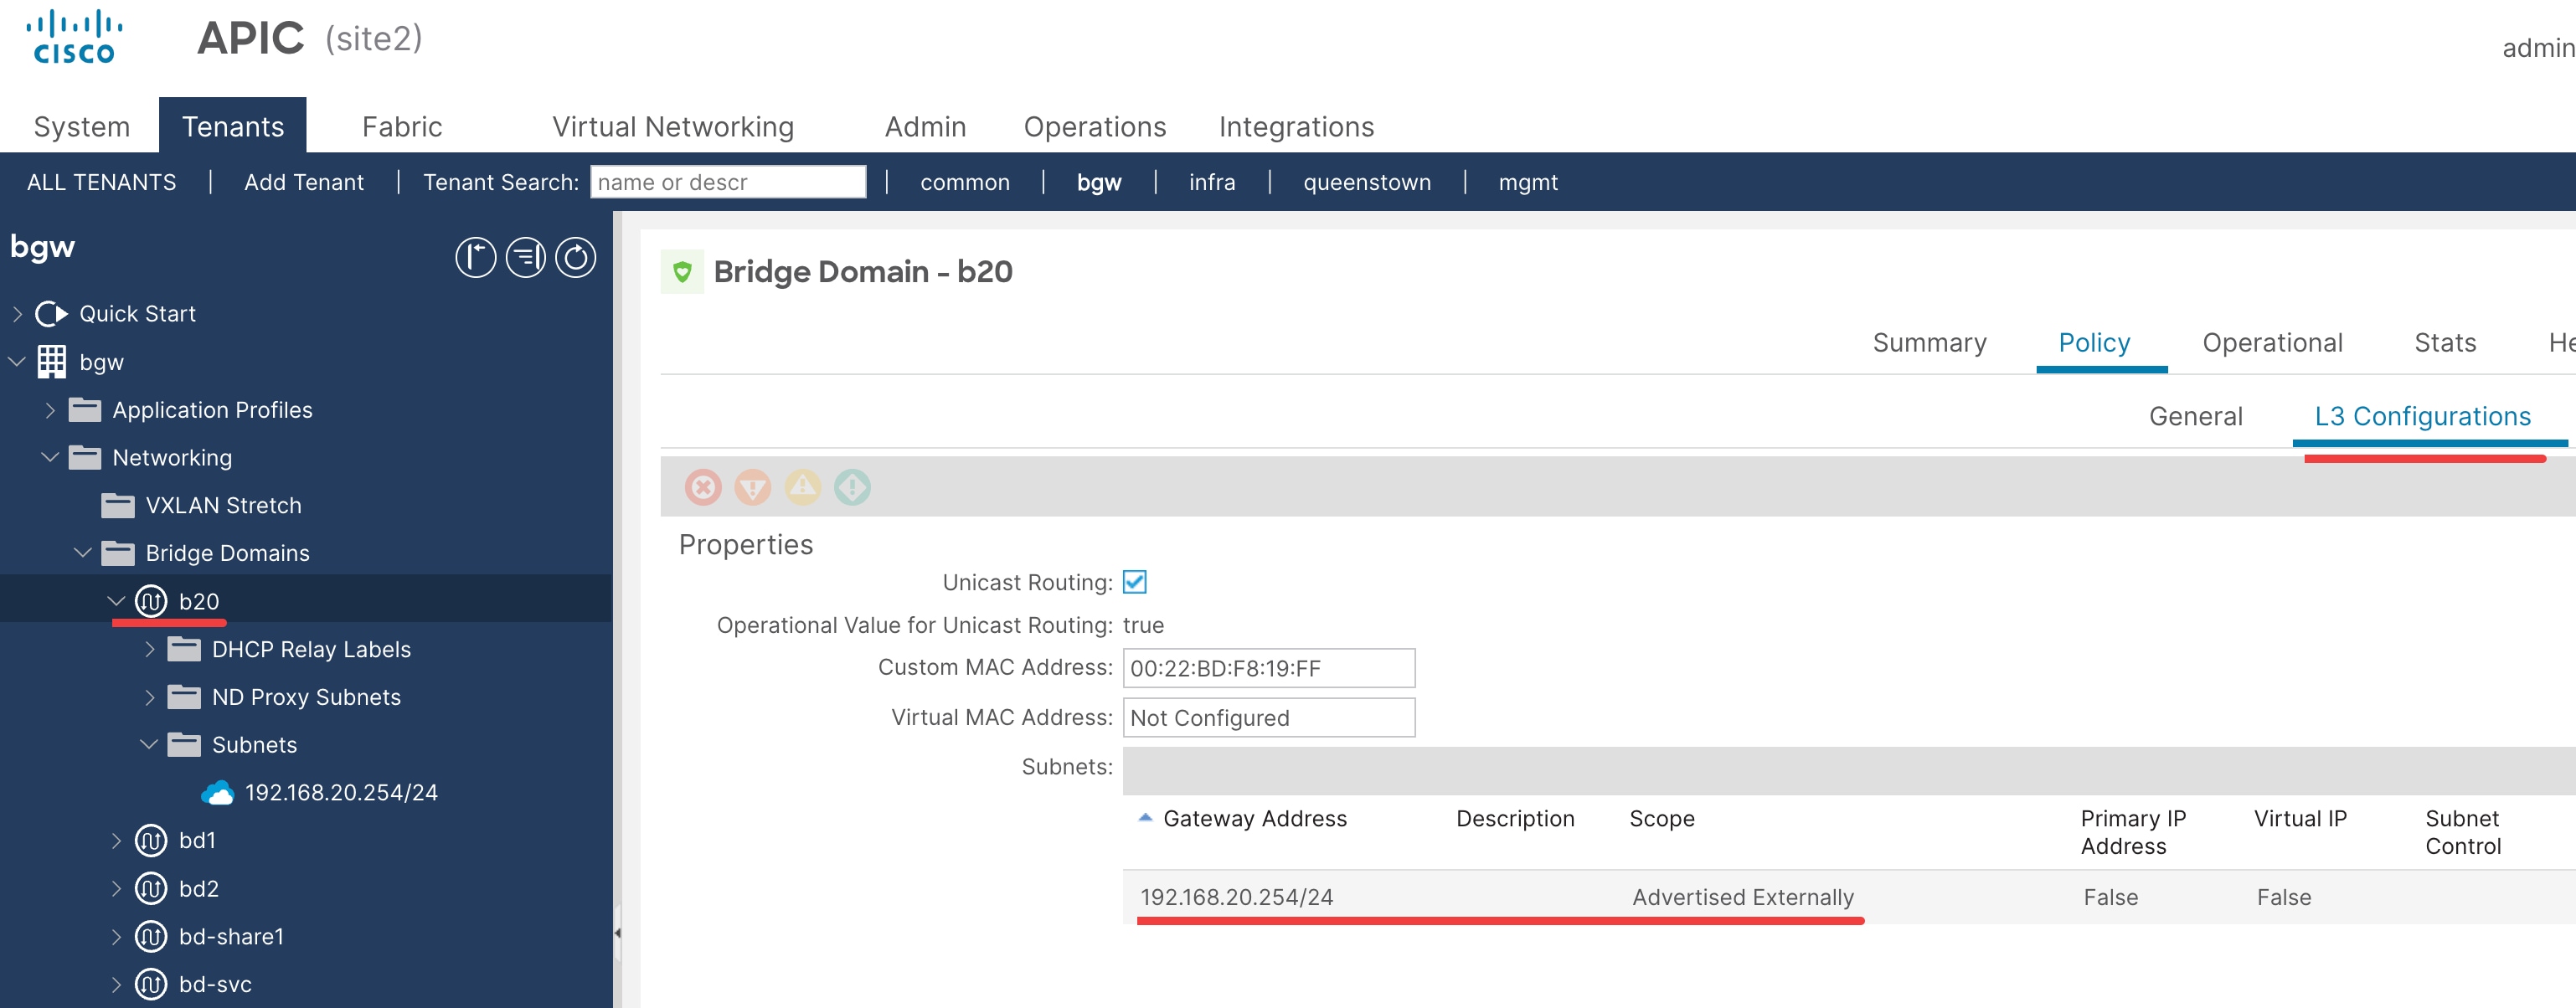
Task: Click the middle list-lines icon in bgw pane header
Action: 525,257
